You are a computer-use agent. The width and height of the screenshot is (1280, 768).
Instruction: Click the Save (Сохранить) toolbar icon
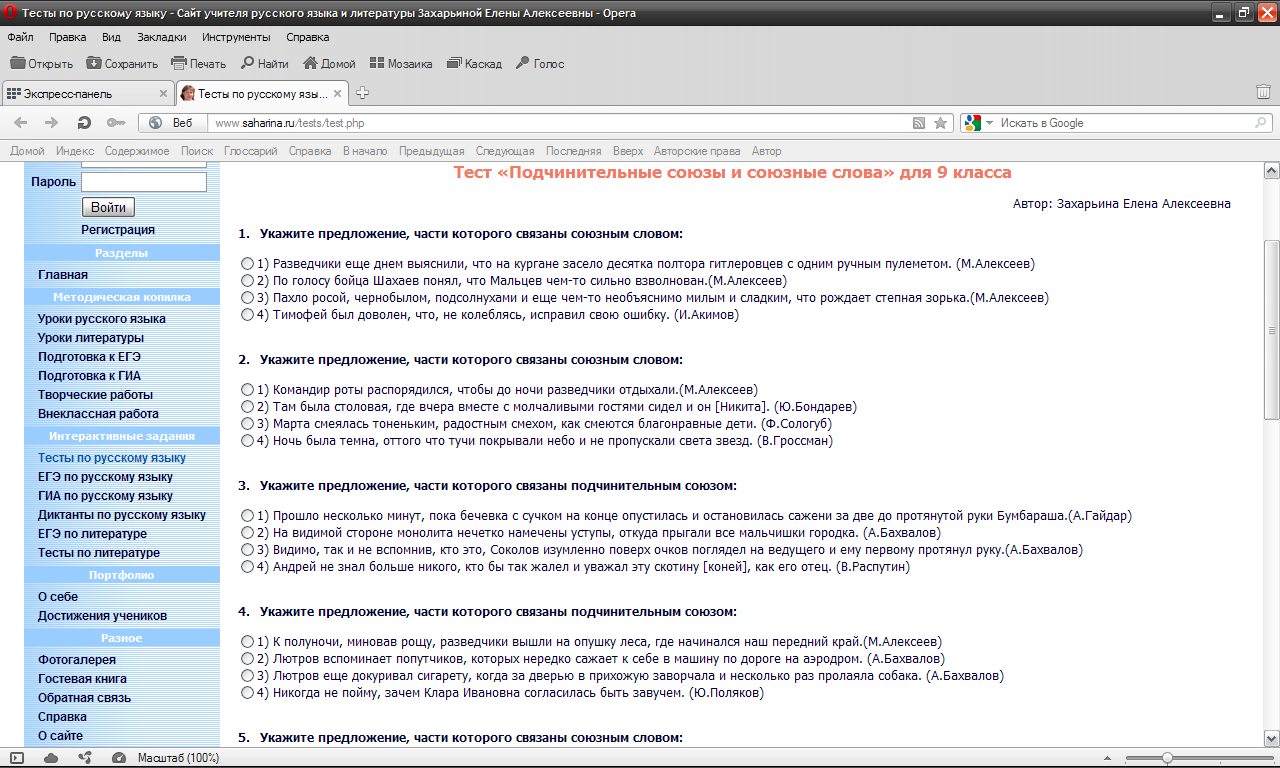(94, 63)
